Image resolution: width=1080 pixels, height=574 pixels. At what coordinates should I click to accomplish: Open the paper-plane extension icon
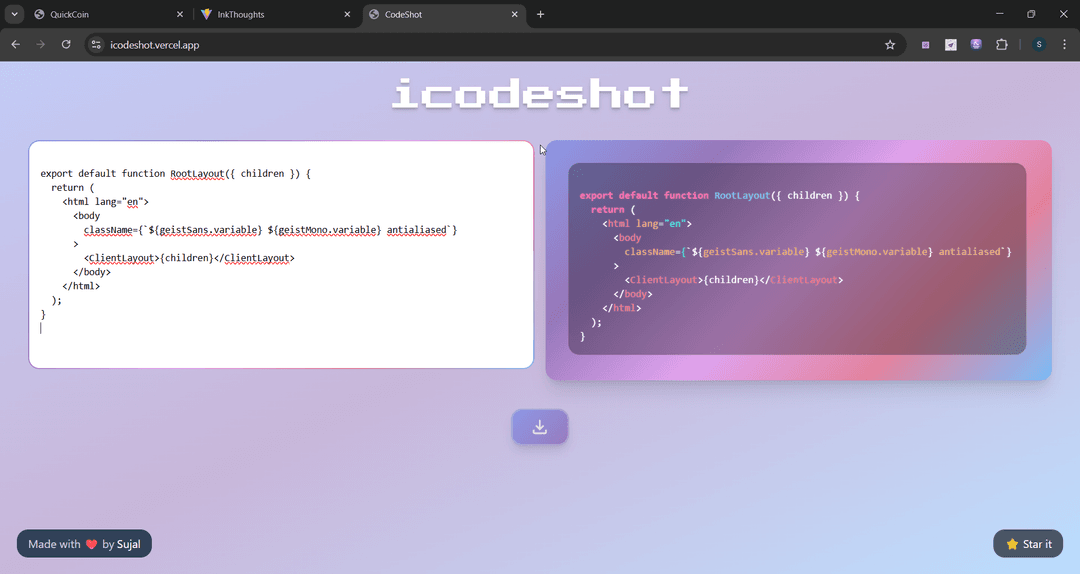951,45
